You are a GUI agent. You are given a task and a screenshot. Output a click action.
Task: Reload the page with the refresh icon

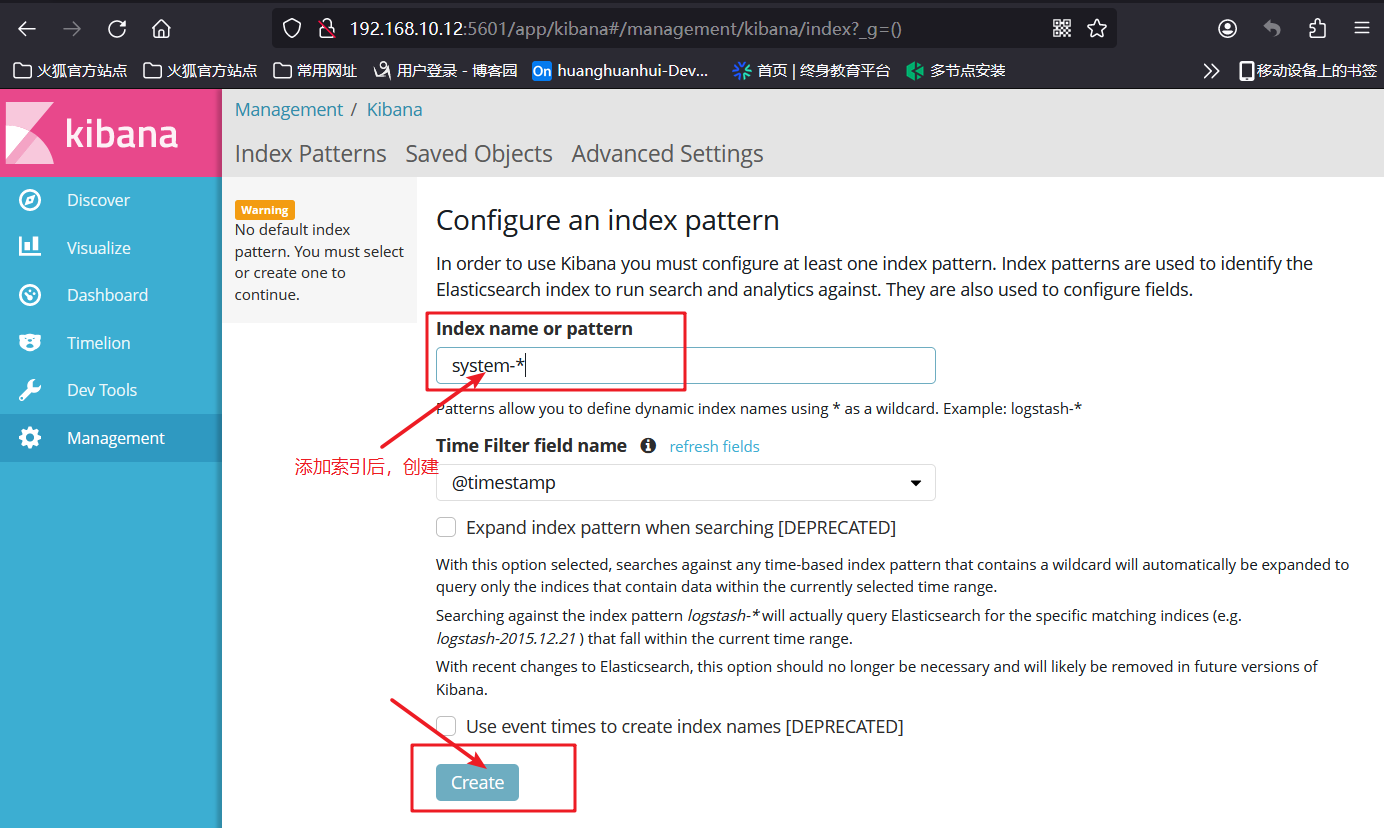pyautogui.click(x=117, y=29)
